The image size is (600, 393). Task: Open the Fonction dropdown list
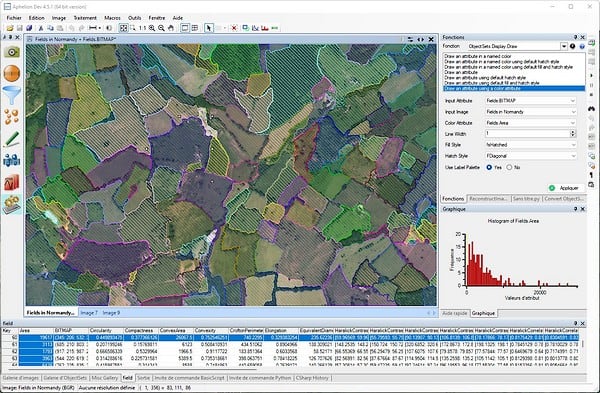(x=564, y=46)
